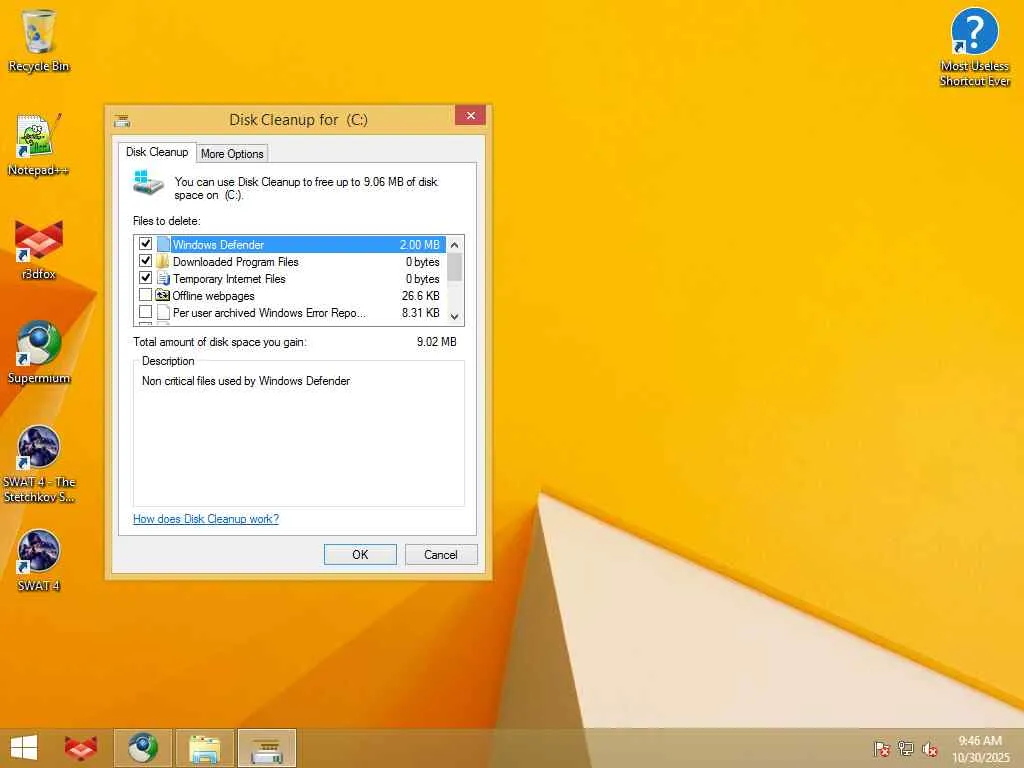Image resolution: width=1024 pixels, height=768 pixels.
Task: Click the Cancel button
Action: coord(441,554)
